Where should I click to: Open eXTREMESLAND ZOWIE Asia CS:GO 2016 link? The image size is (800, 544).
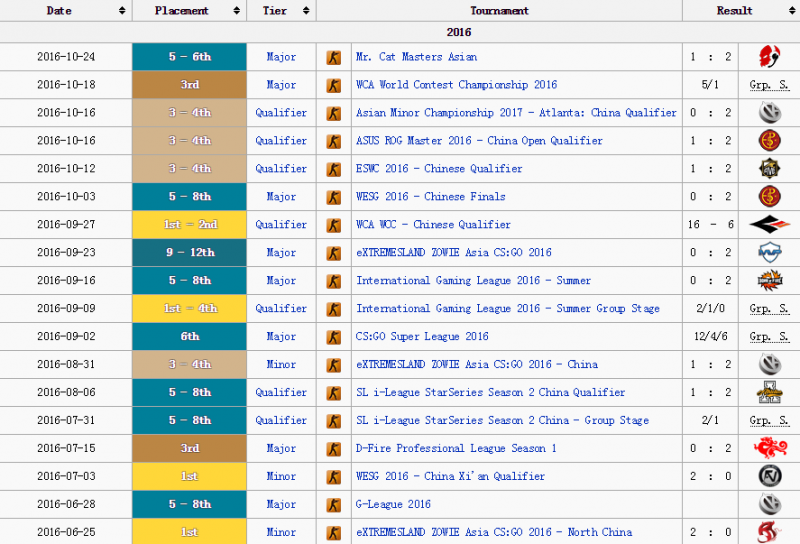pyautogui.click(x=454, y=253)
